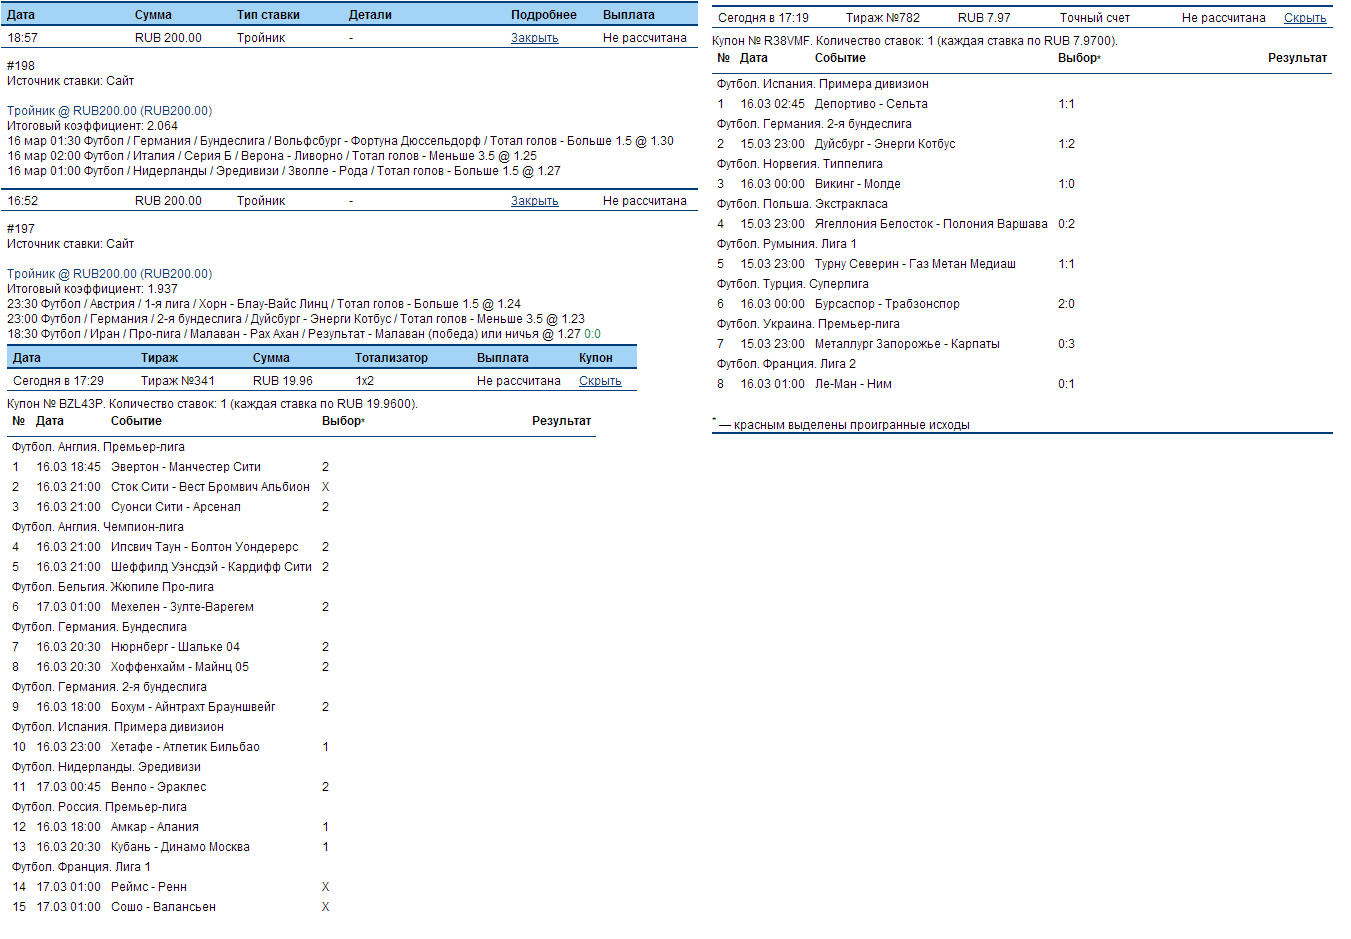Click the Закрыть link for the 16:52 bet

pyautogui.click(x=534, y=201)
